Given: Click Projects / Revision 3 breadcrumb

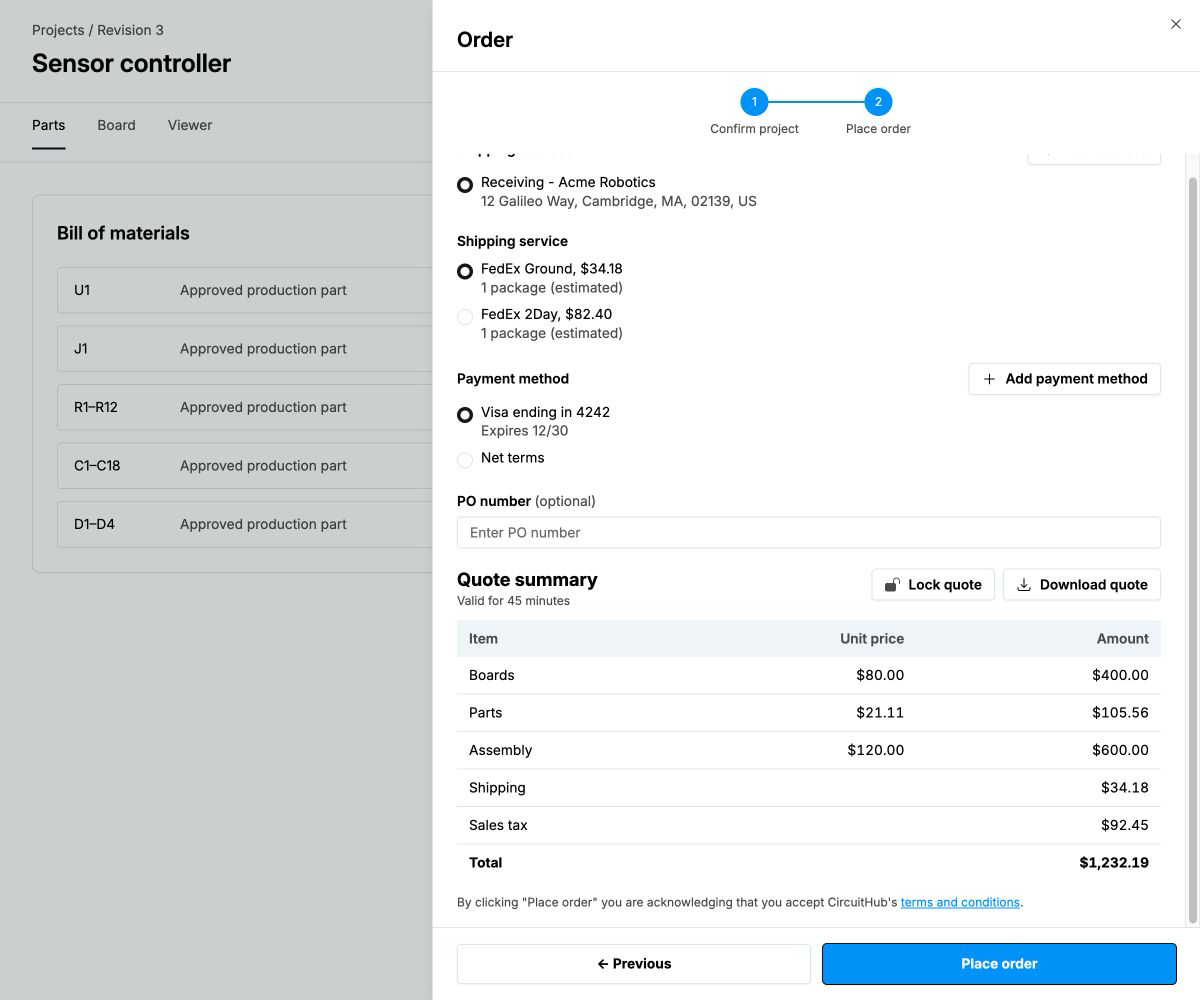Looking at the screenshot, I should pos(98,30).
